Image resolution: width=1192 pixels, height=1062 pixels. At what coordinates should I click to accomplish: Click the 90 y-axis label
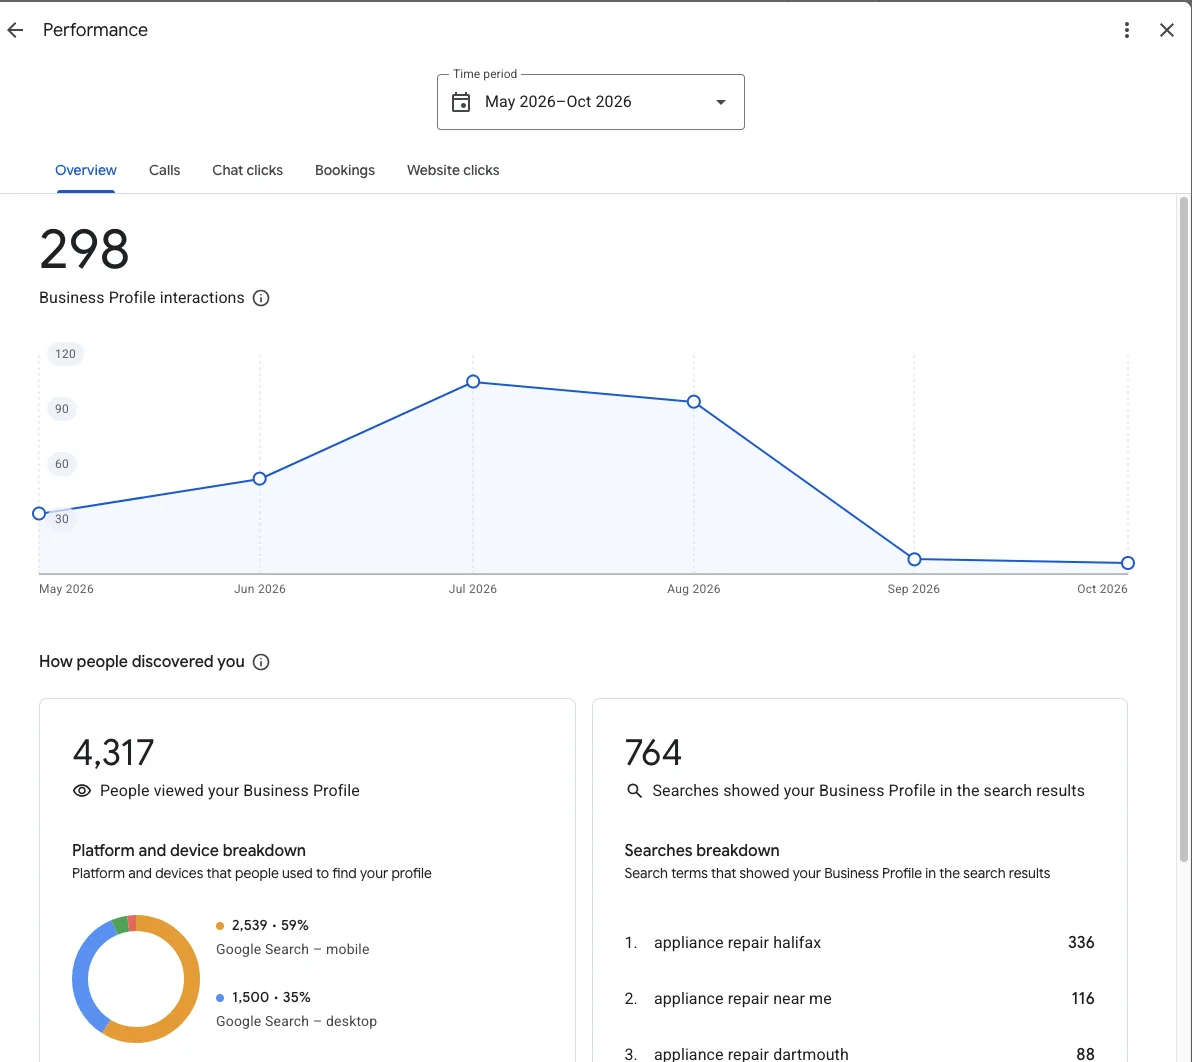(x=62, y=409)
